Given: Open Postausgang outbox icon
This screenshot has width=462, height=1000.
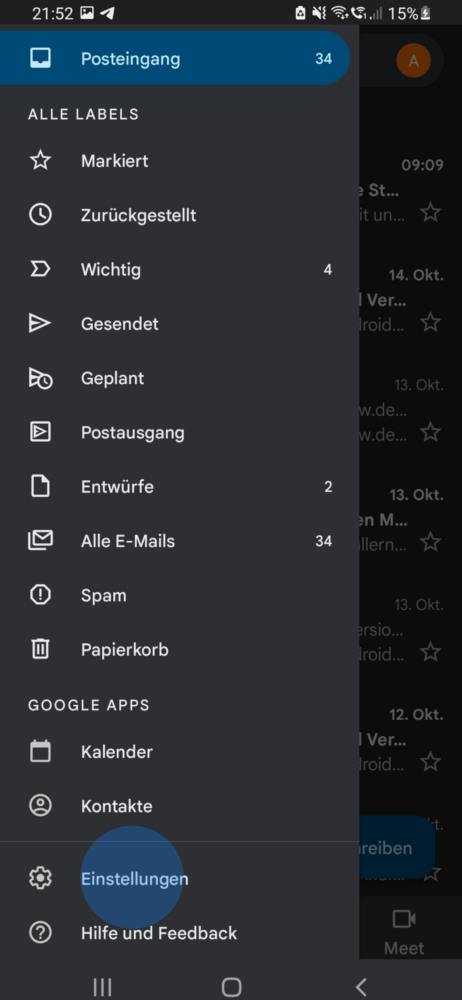Looking at the screenshot, I should pyautogui.click(x=40, y=432).
